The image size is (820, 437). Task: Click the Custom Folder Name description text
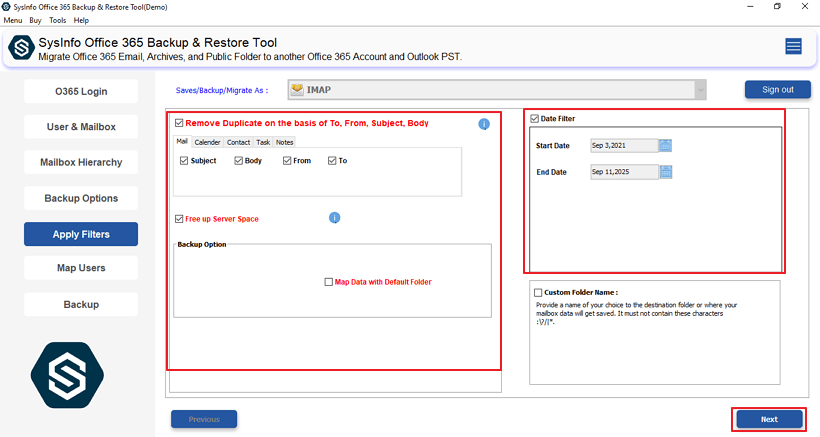point(636,313)
